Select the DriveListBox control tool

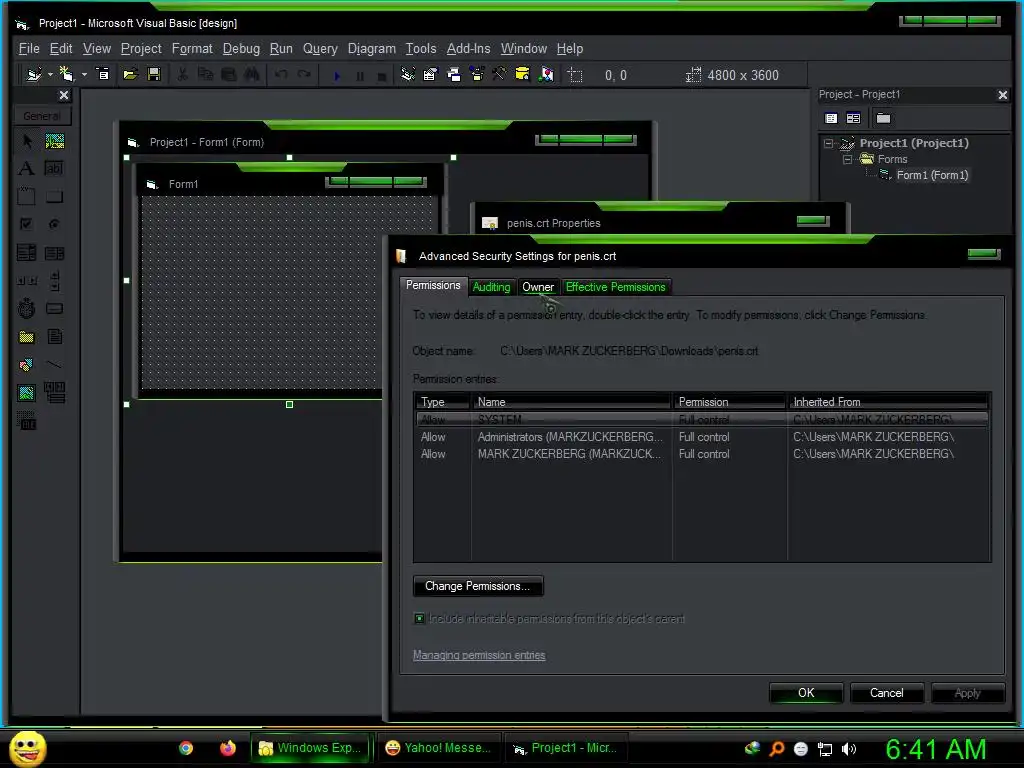55,308
